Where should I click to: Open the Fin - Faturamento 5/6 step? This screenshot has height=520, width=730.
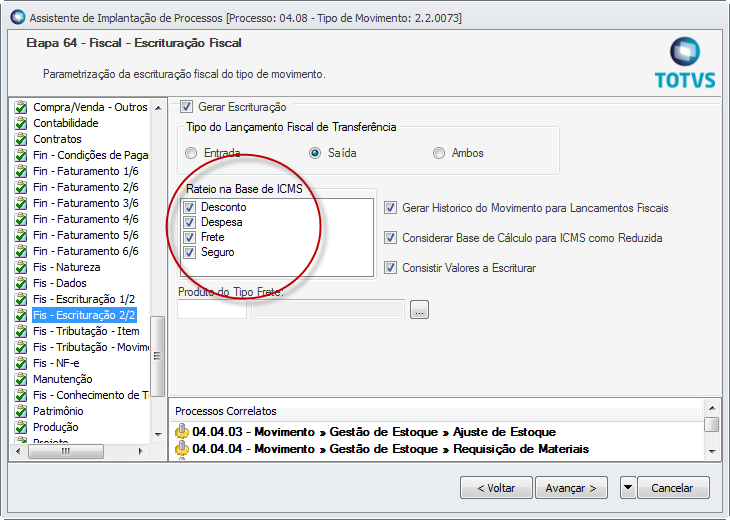point(86,235)
